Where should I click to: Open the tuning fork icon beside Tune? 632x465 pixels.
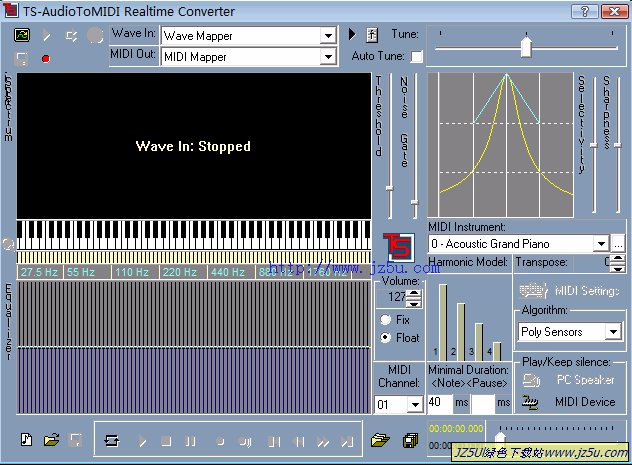pyautogui.click(x=372, y=35)
